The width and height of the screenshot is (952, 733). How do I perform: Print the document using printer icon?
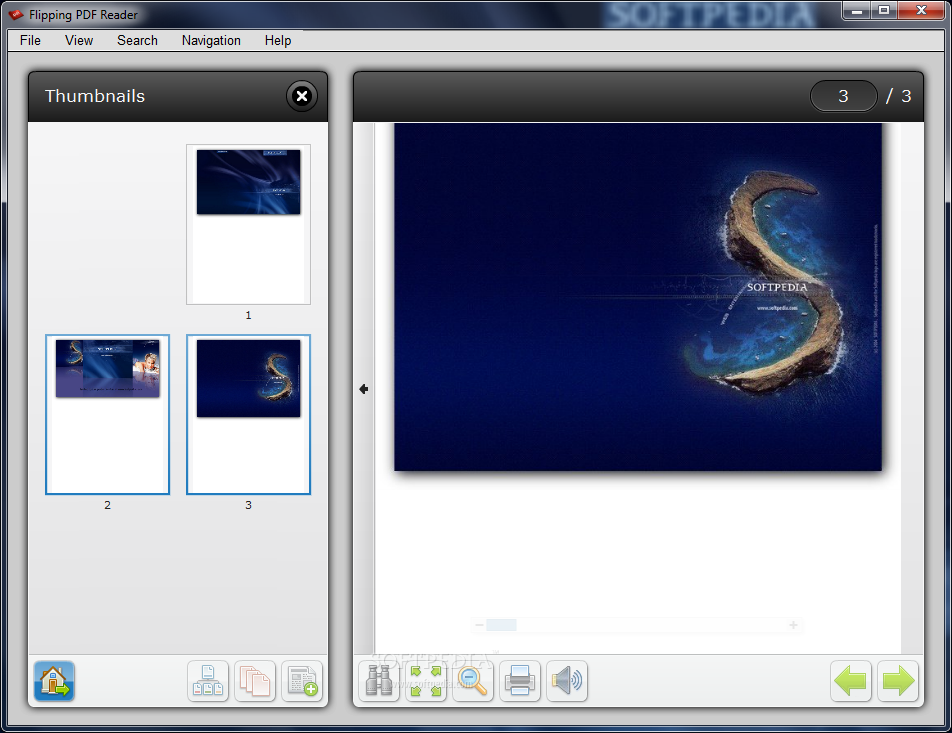[520, 681]
